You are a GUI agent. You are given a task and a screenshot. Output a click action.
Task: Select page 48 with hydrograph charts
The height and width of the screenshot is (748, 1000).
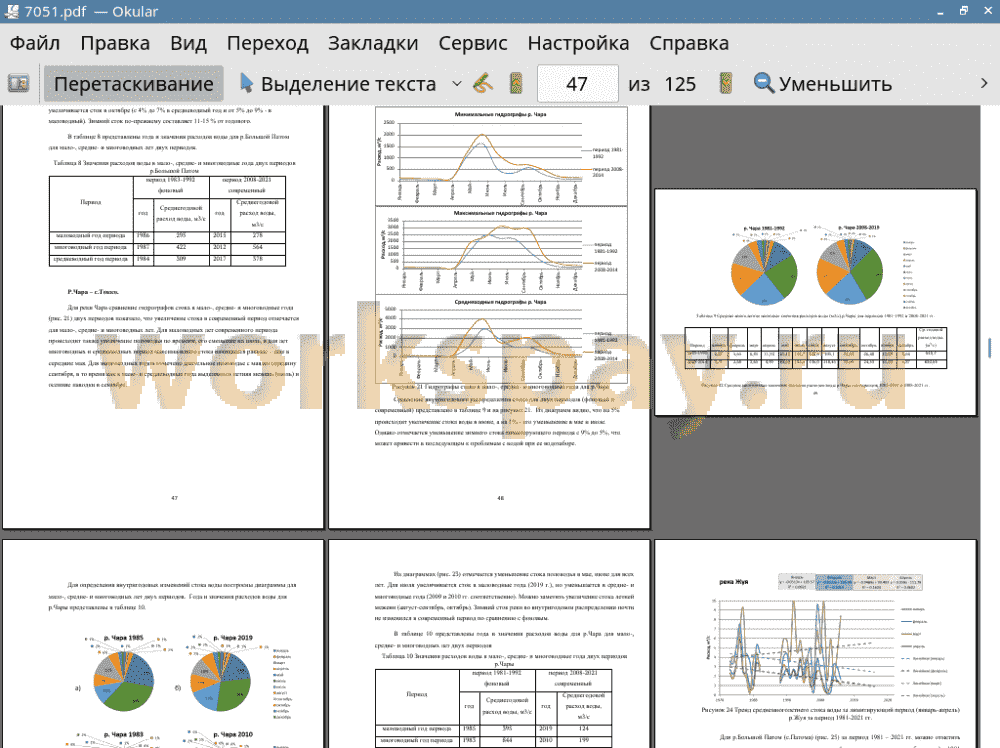pos(489,317)
